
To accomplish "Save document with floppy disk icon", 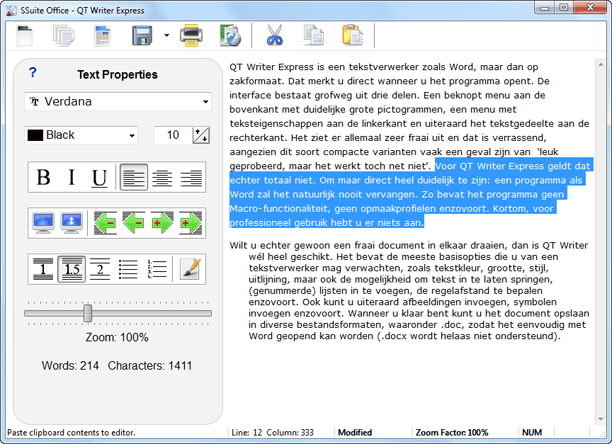I will point(142,36).
